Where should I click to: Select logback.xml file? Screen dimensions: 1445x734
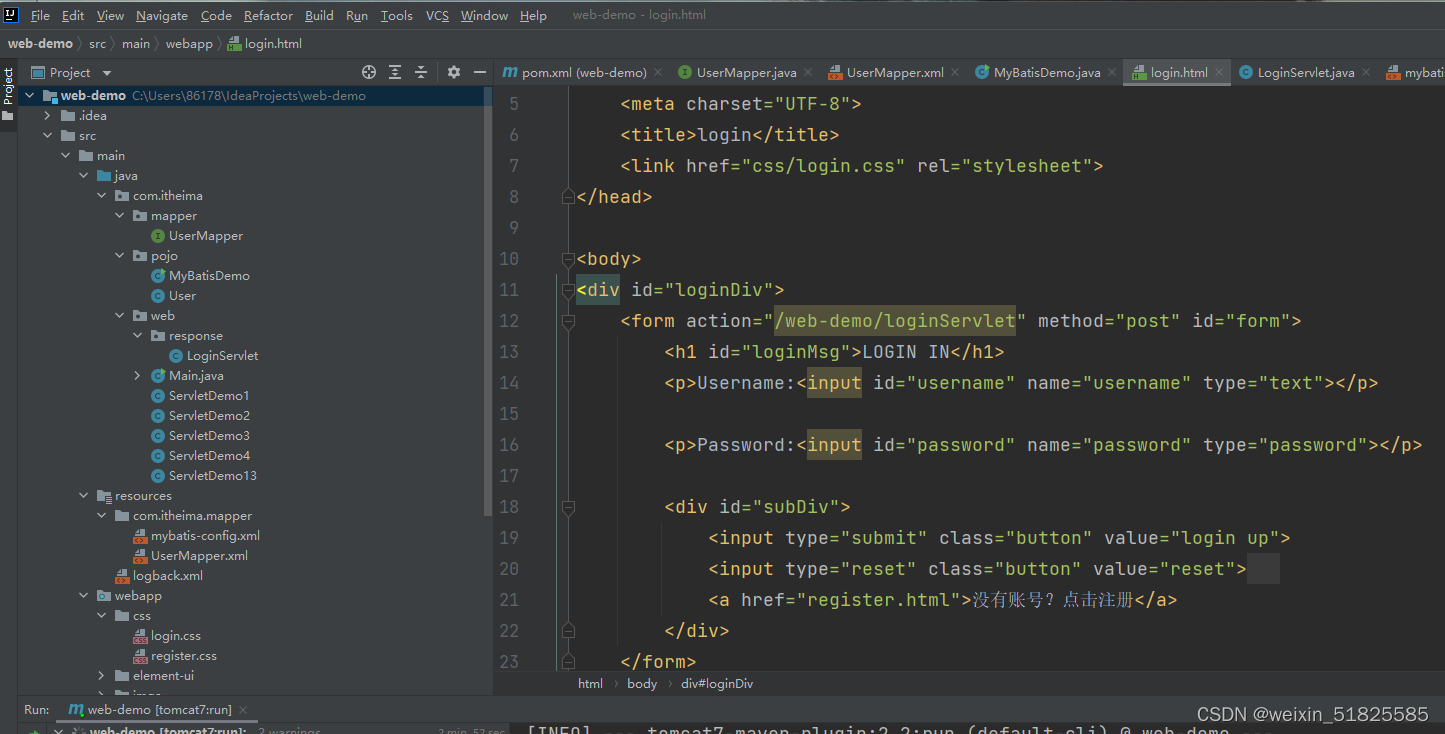point(167,576)
